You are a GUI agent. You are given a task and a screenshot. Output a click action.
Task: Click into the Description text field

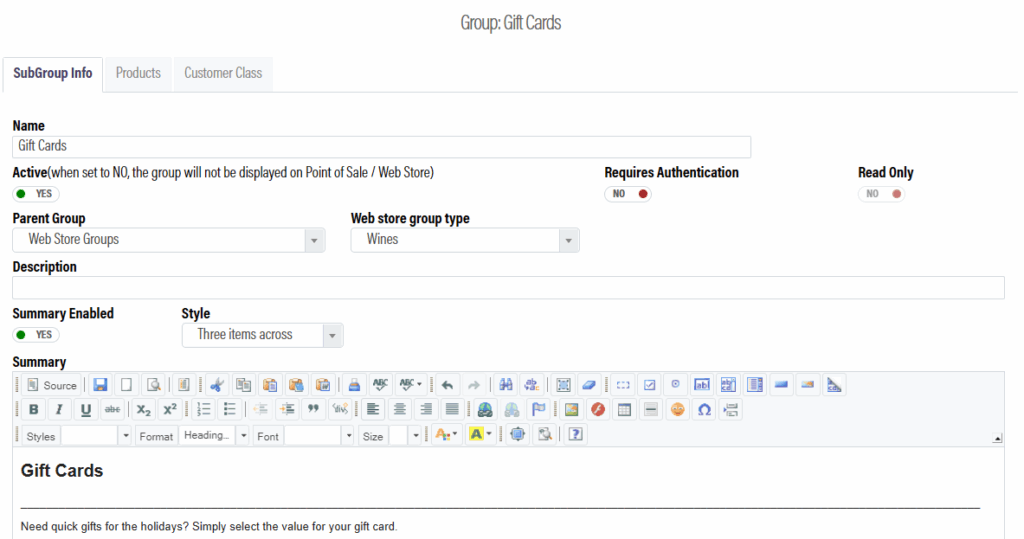pyautogui.click(x=508, y=288)
